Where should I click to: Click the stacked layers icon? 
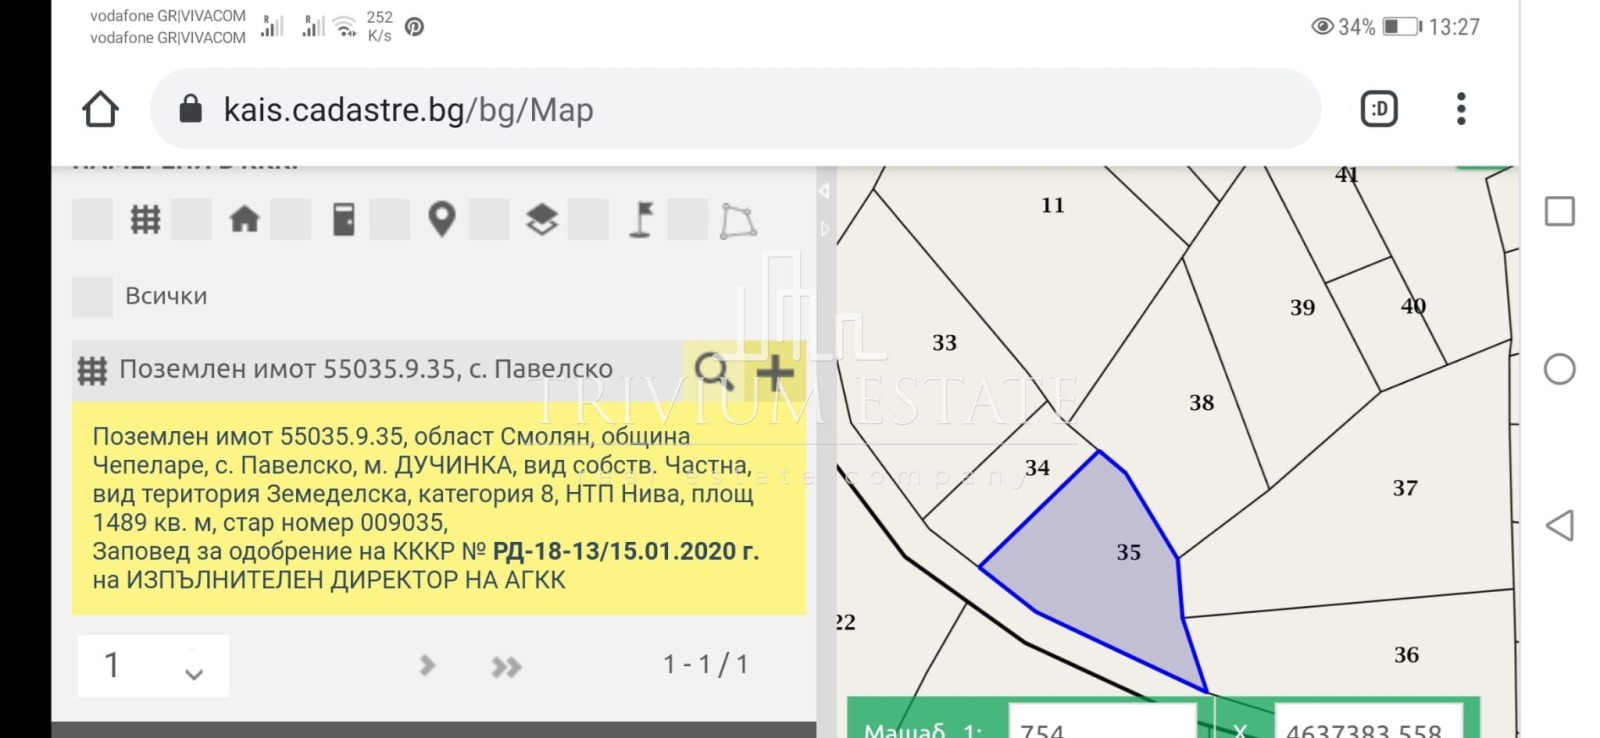point(541,219)
